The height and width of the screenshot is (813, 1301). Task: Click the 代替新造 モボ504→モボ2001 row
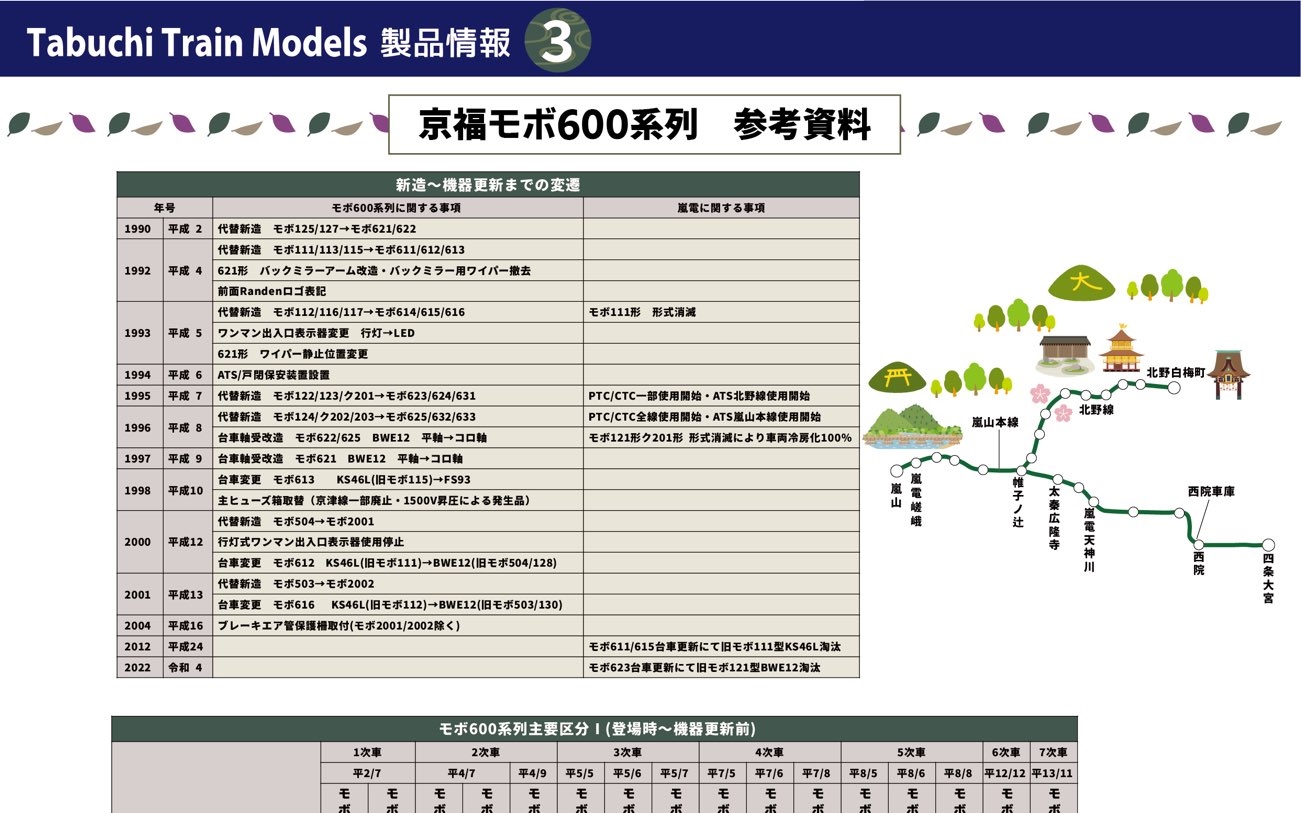[x=398, y=521]
